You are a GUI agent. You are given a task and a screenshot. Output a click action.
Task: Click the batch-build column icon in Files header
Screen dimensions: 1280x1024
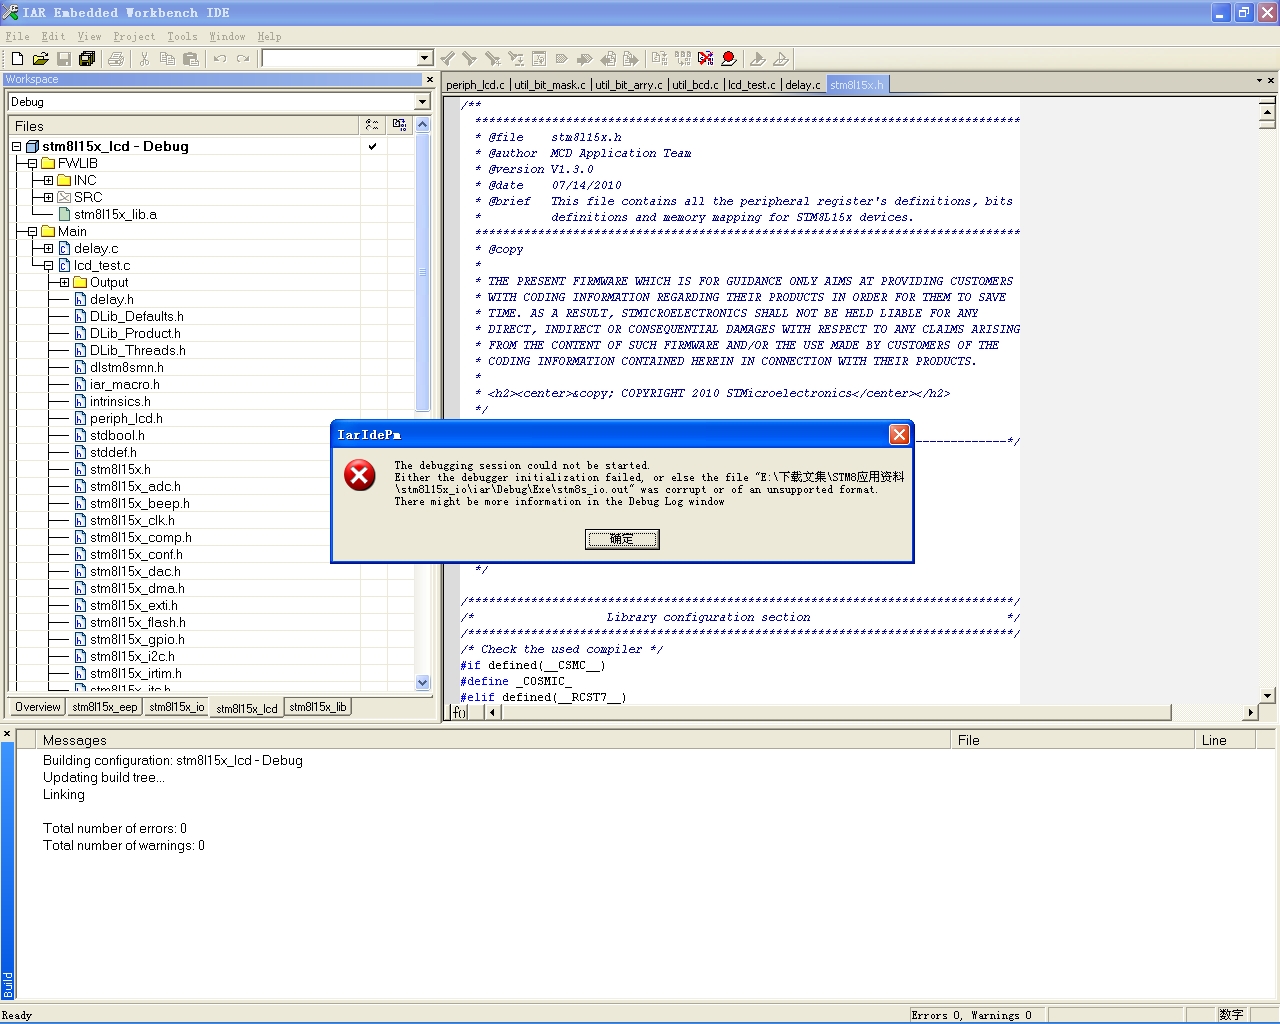(x=400, y=126)
